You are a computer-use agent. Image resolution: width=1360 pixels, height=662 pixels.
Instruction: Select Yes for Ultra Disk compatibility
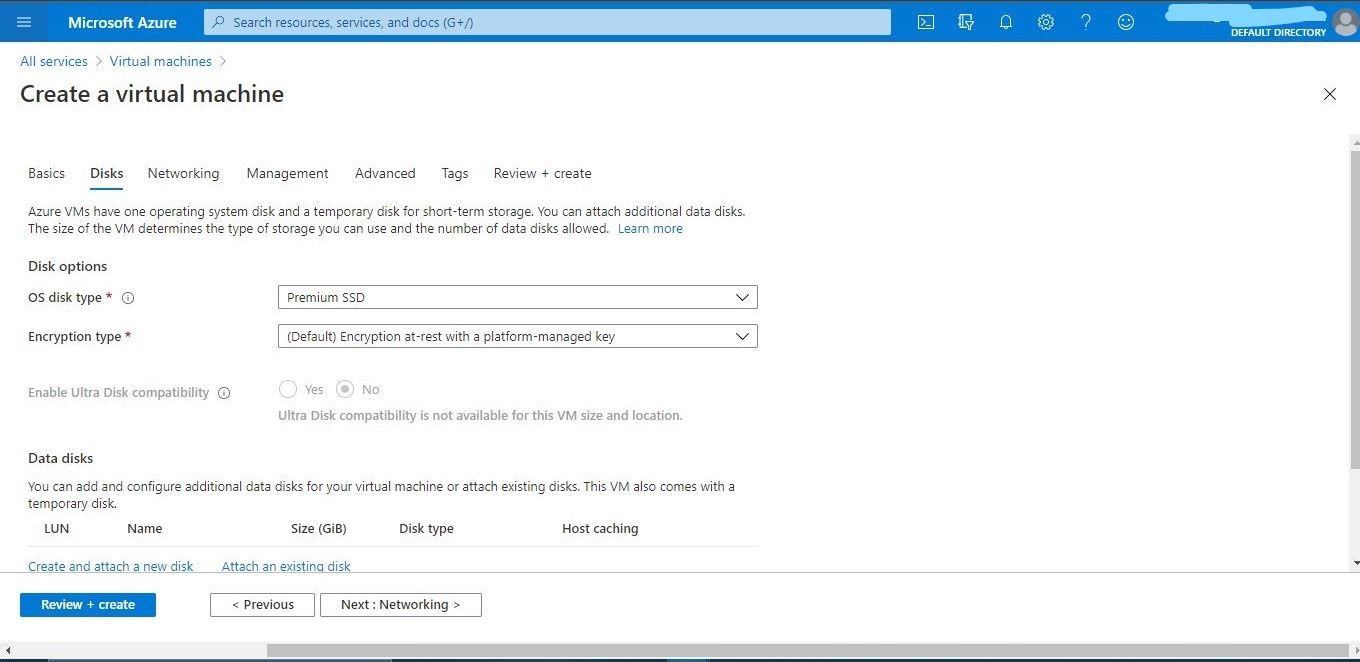(x=288, y=389)
